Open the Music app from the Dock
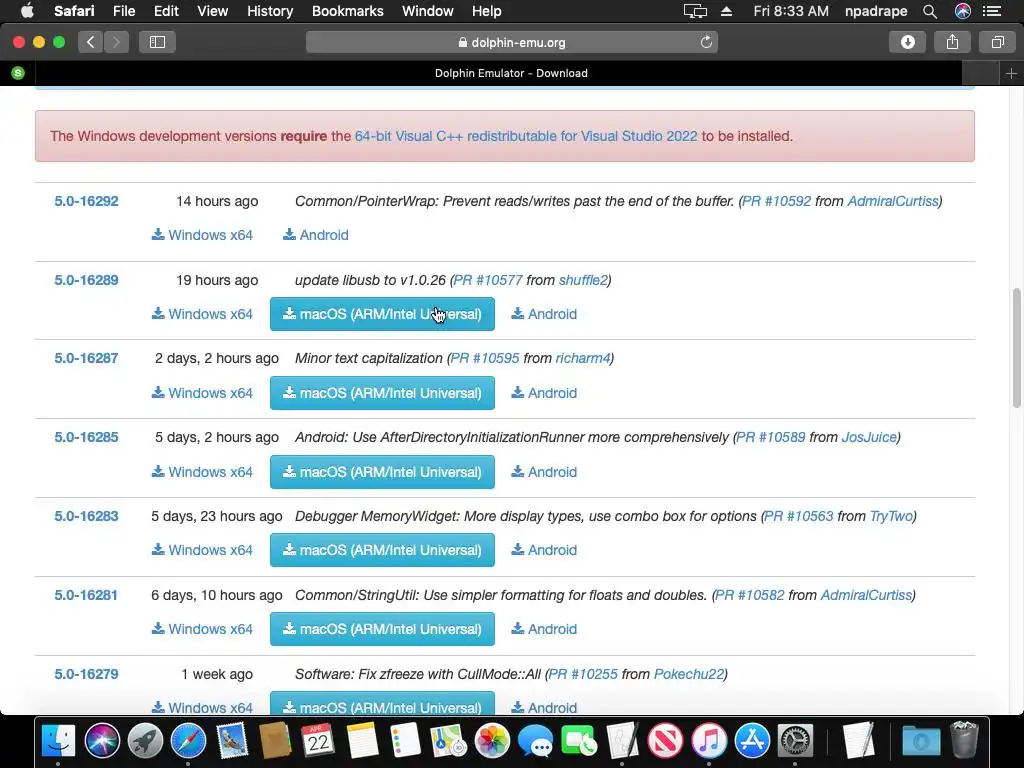The image size is (1024, 768). (709, 741)
